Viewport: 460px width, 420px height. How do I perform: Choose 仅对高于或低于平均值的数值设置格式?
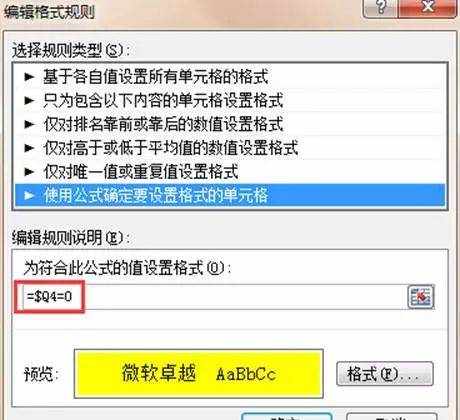[230, 148]
